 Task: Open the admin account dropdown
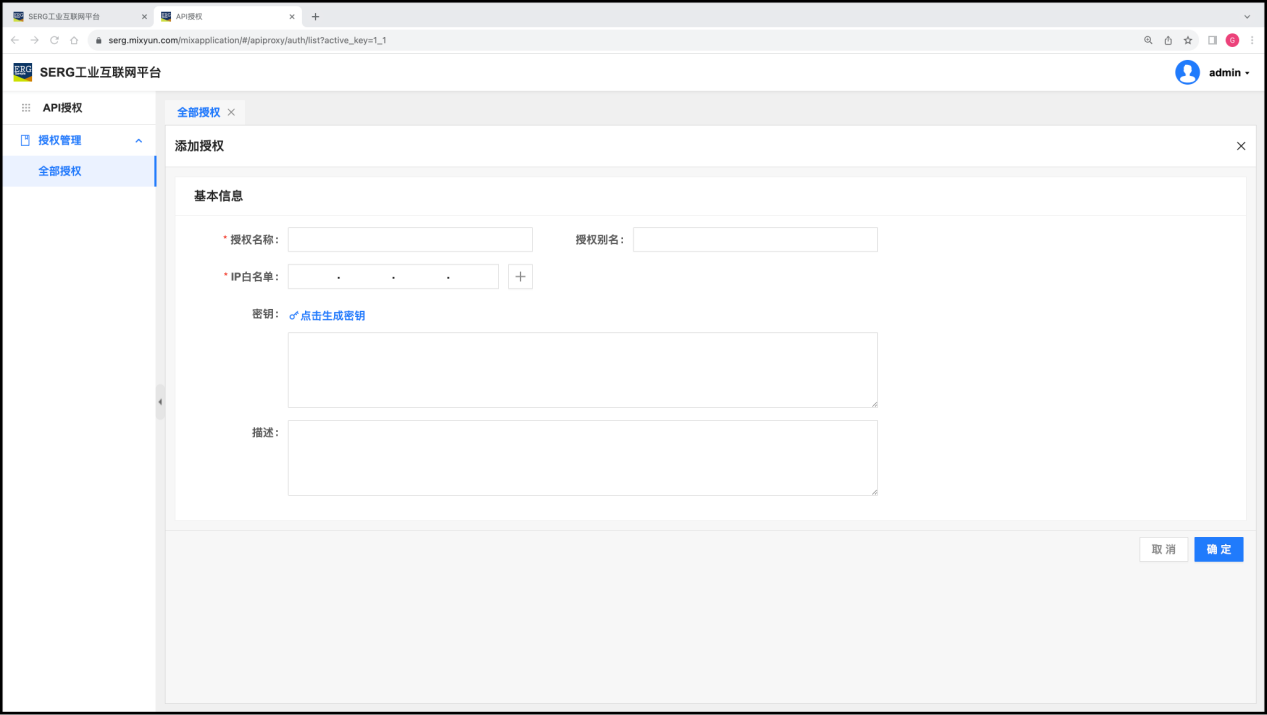[x=1229, y=73]
